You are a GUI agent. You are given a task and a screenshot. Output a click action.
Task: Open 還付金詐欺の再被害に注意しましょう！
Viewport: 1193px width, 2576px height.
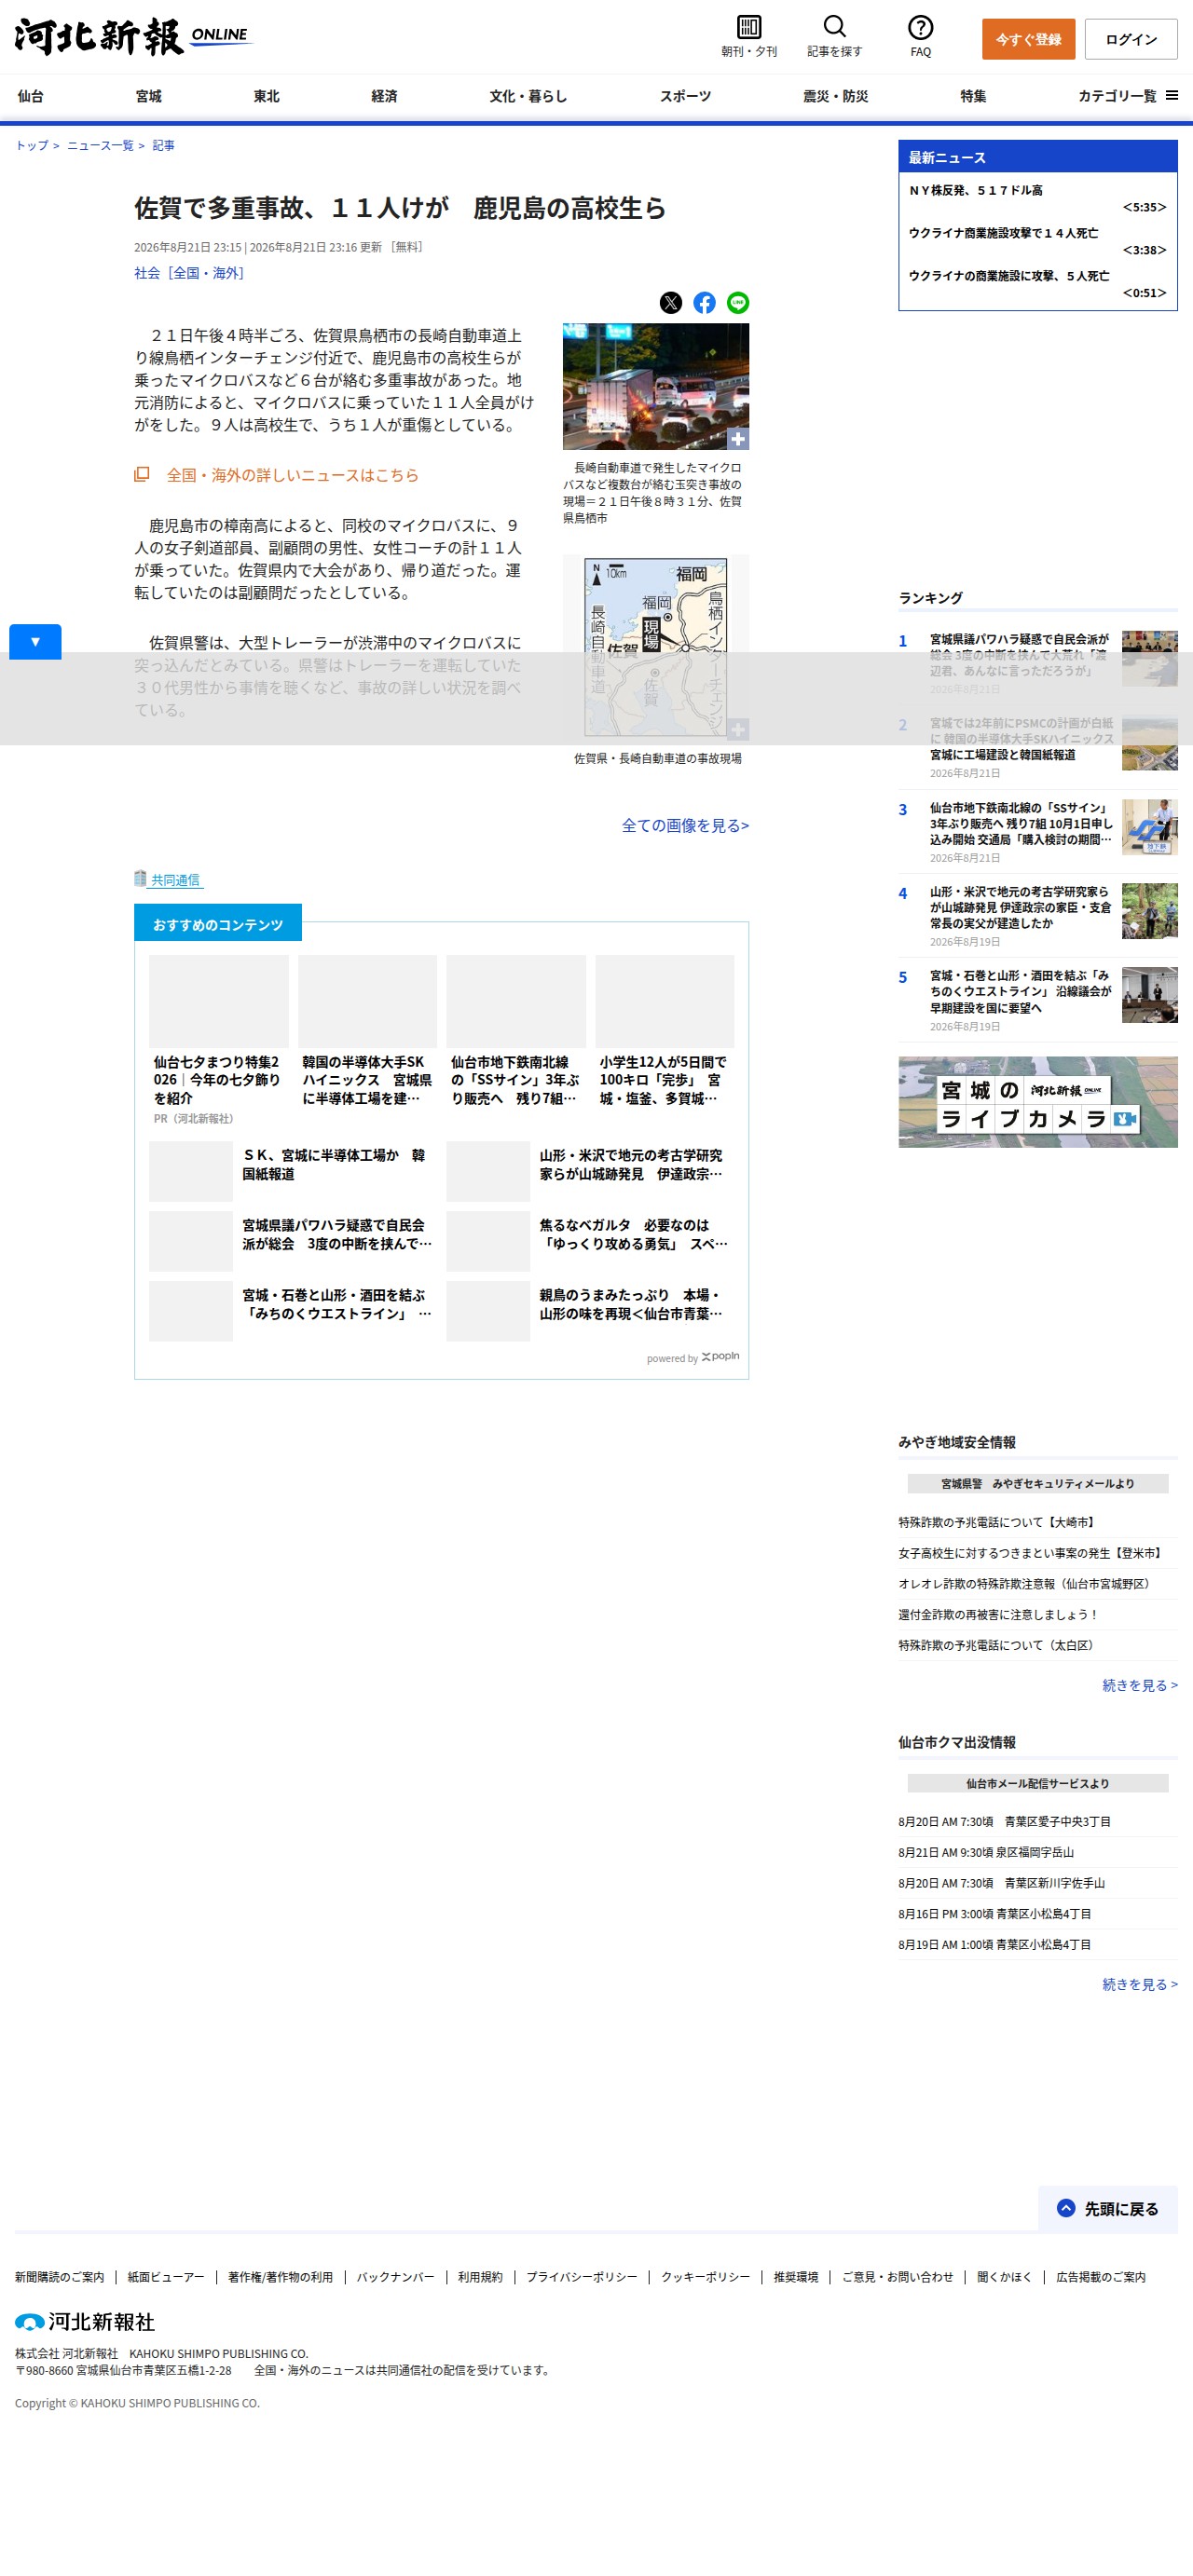coord(998,1614)
